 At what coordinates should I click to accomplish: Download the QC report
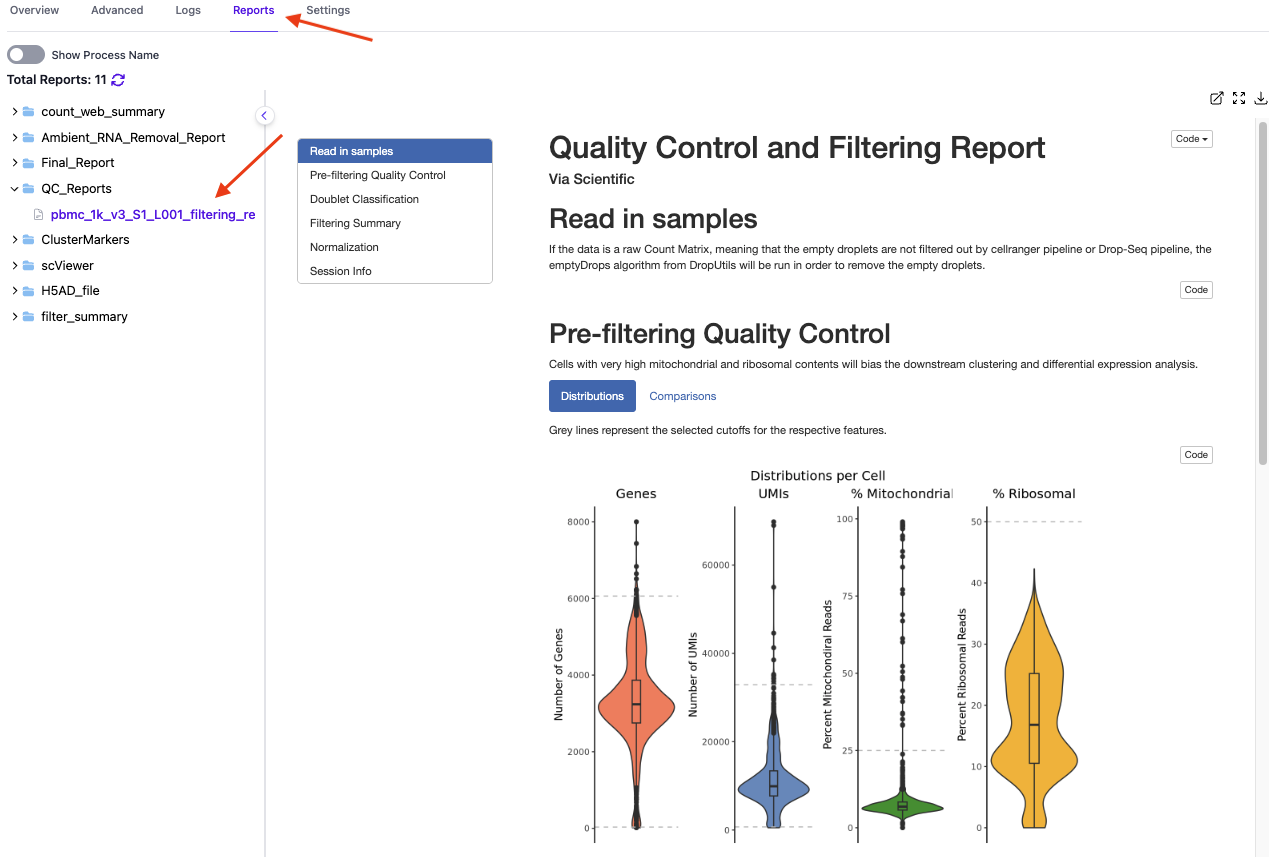pos(1261,98)
